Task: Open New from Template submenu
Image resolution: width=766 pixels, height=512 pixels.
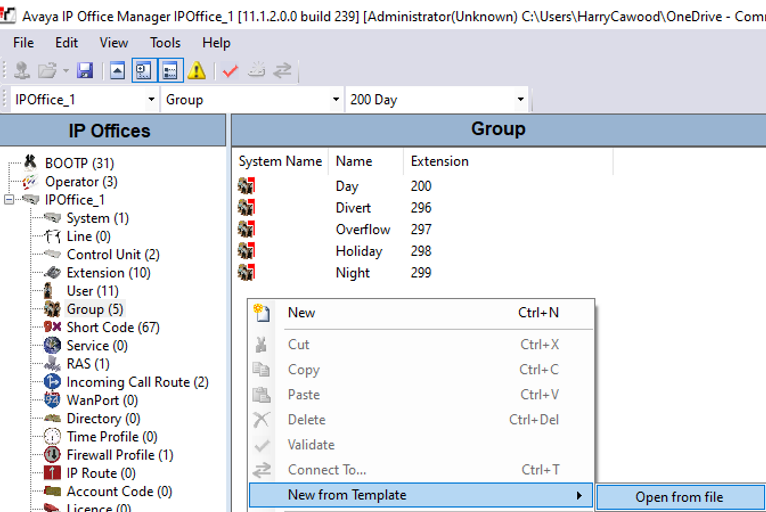Action: (421, 495)
